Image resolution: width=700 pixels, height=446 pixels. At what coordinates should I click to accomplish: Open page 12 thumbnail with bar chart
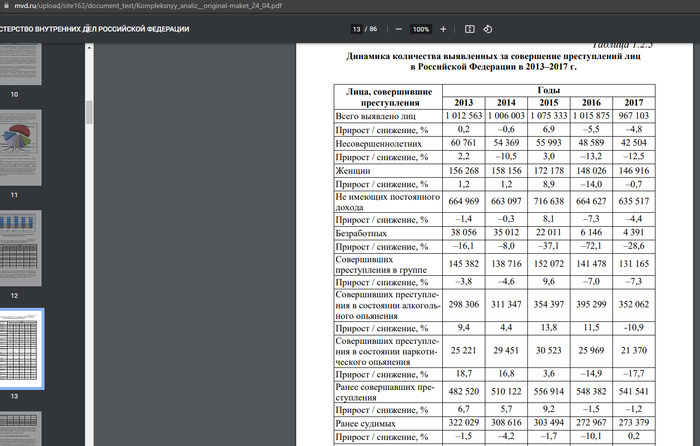pos(20,248)
